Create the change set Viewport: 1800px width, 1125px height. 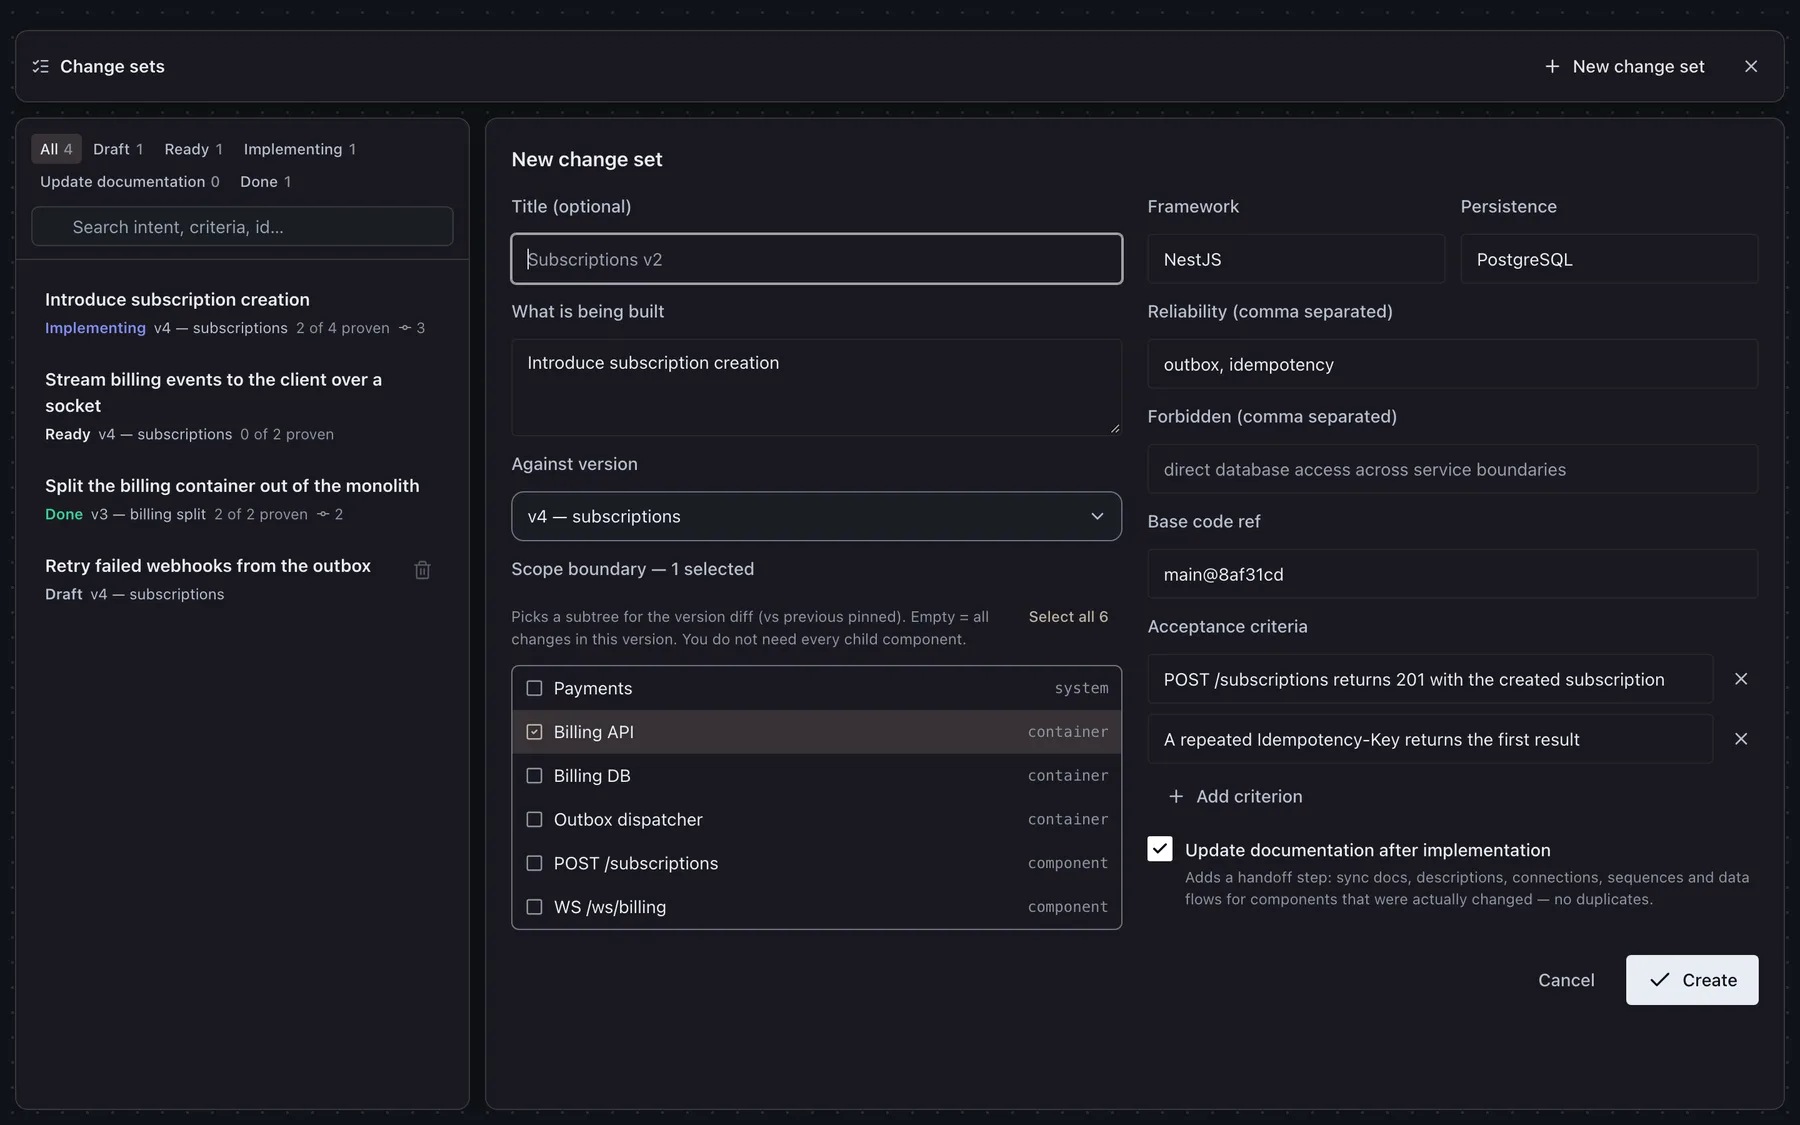coord(1692,980)
